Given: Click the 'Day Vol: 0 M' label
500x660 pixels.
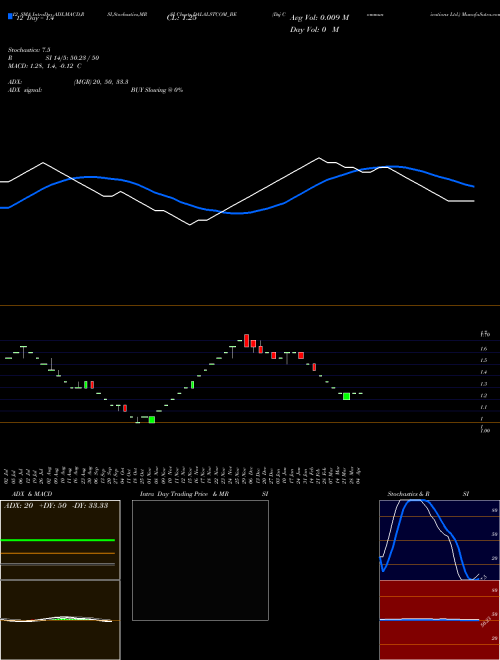Looking at the screenshot, I should tap(314, 30).
